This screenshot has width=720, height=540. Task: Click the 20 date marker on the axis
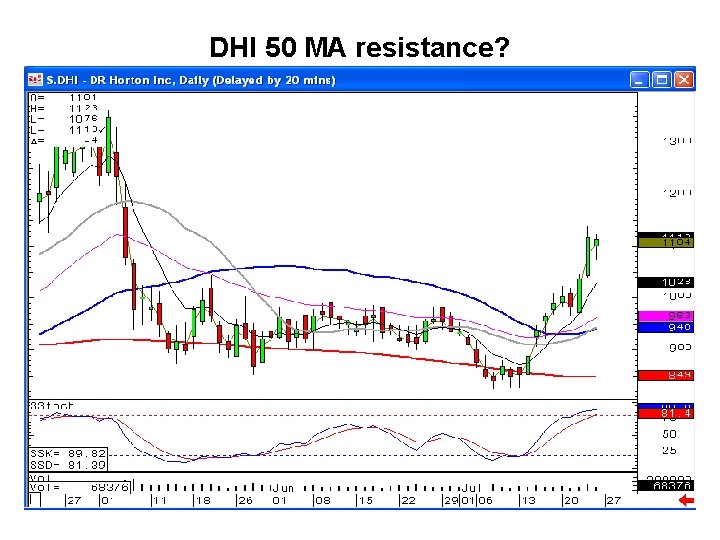coord(571,501)
